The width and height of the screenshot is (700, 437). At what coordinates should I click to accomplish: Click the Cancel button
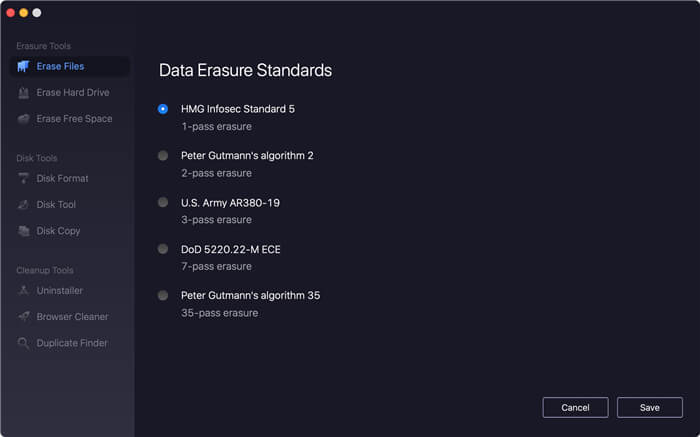[x=575, y=408]
